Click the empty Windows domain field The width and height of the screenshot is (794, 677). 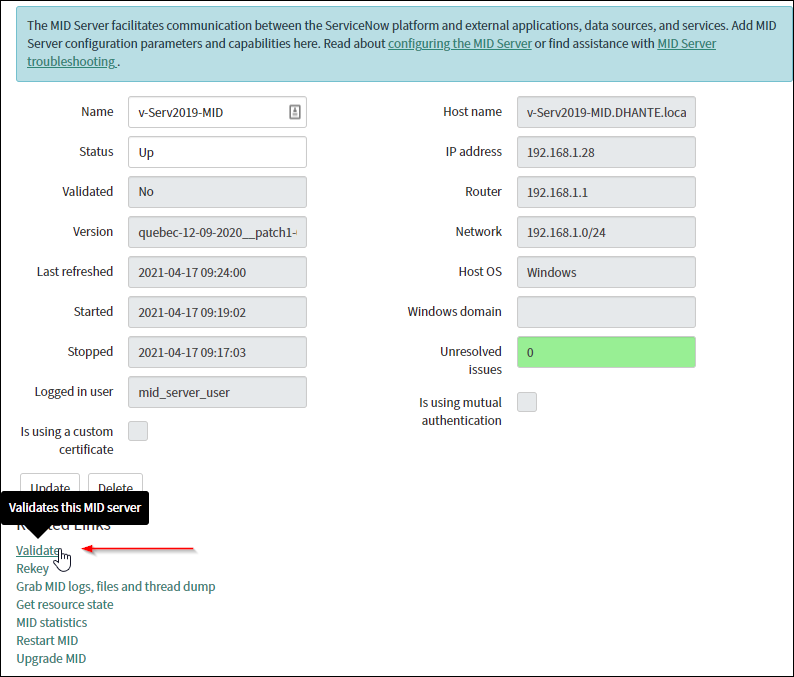point(606,312)
